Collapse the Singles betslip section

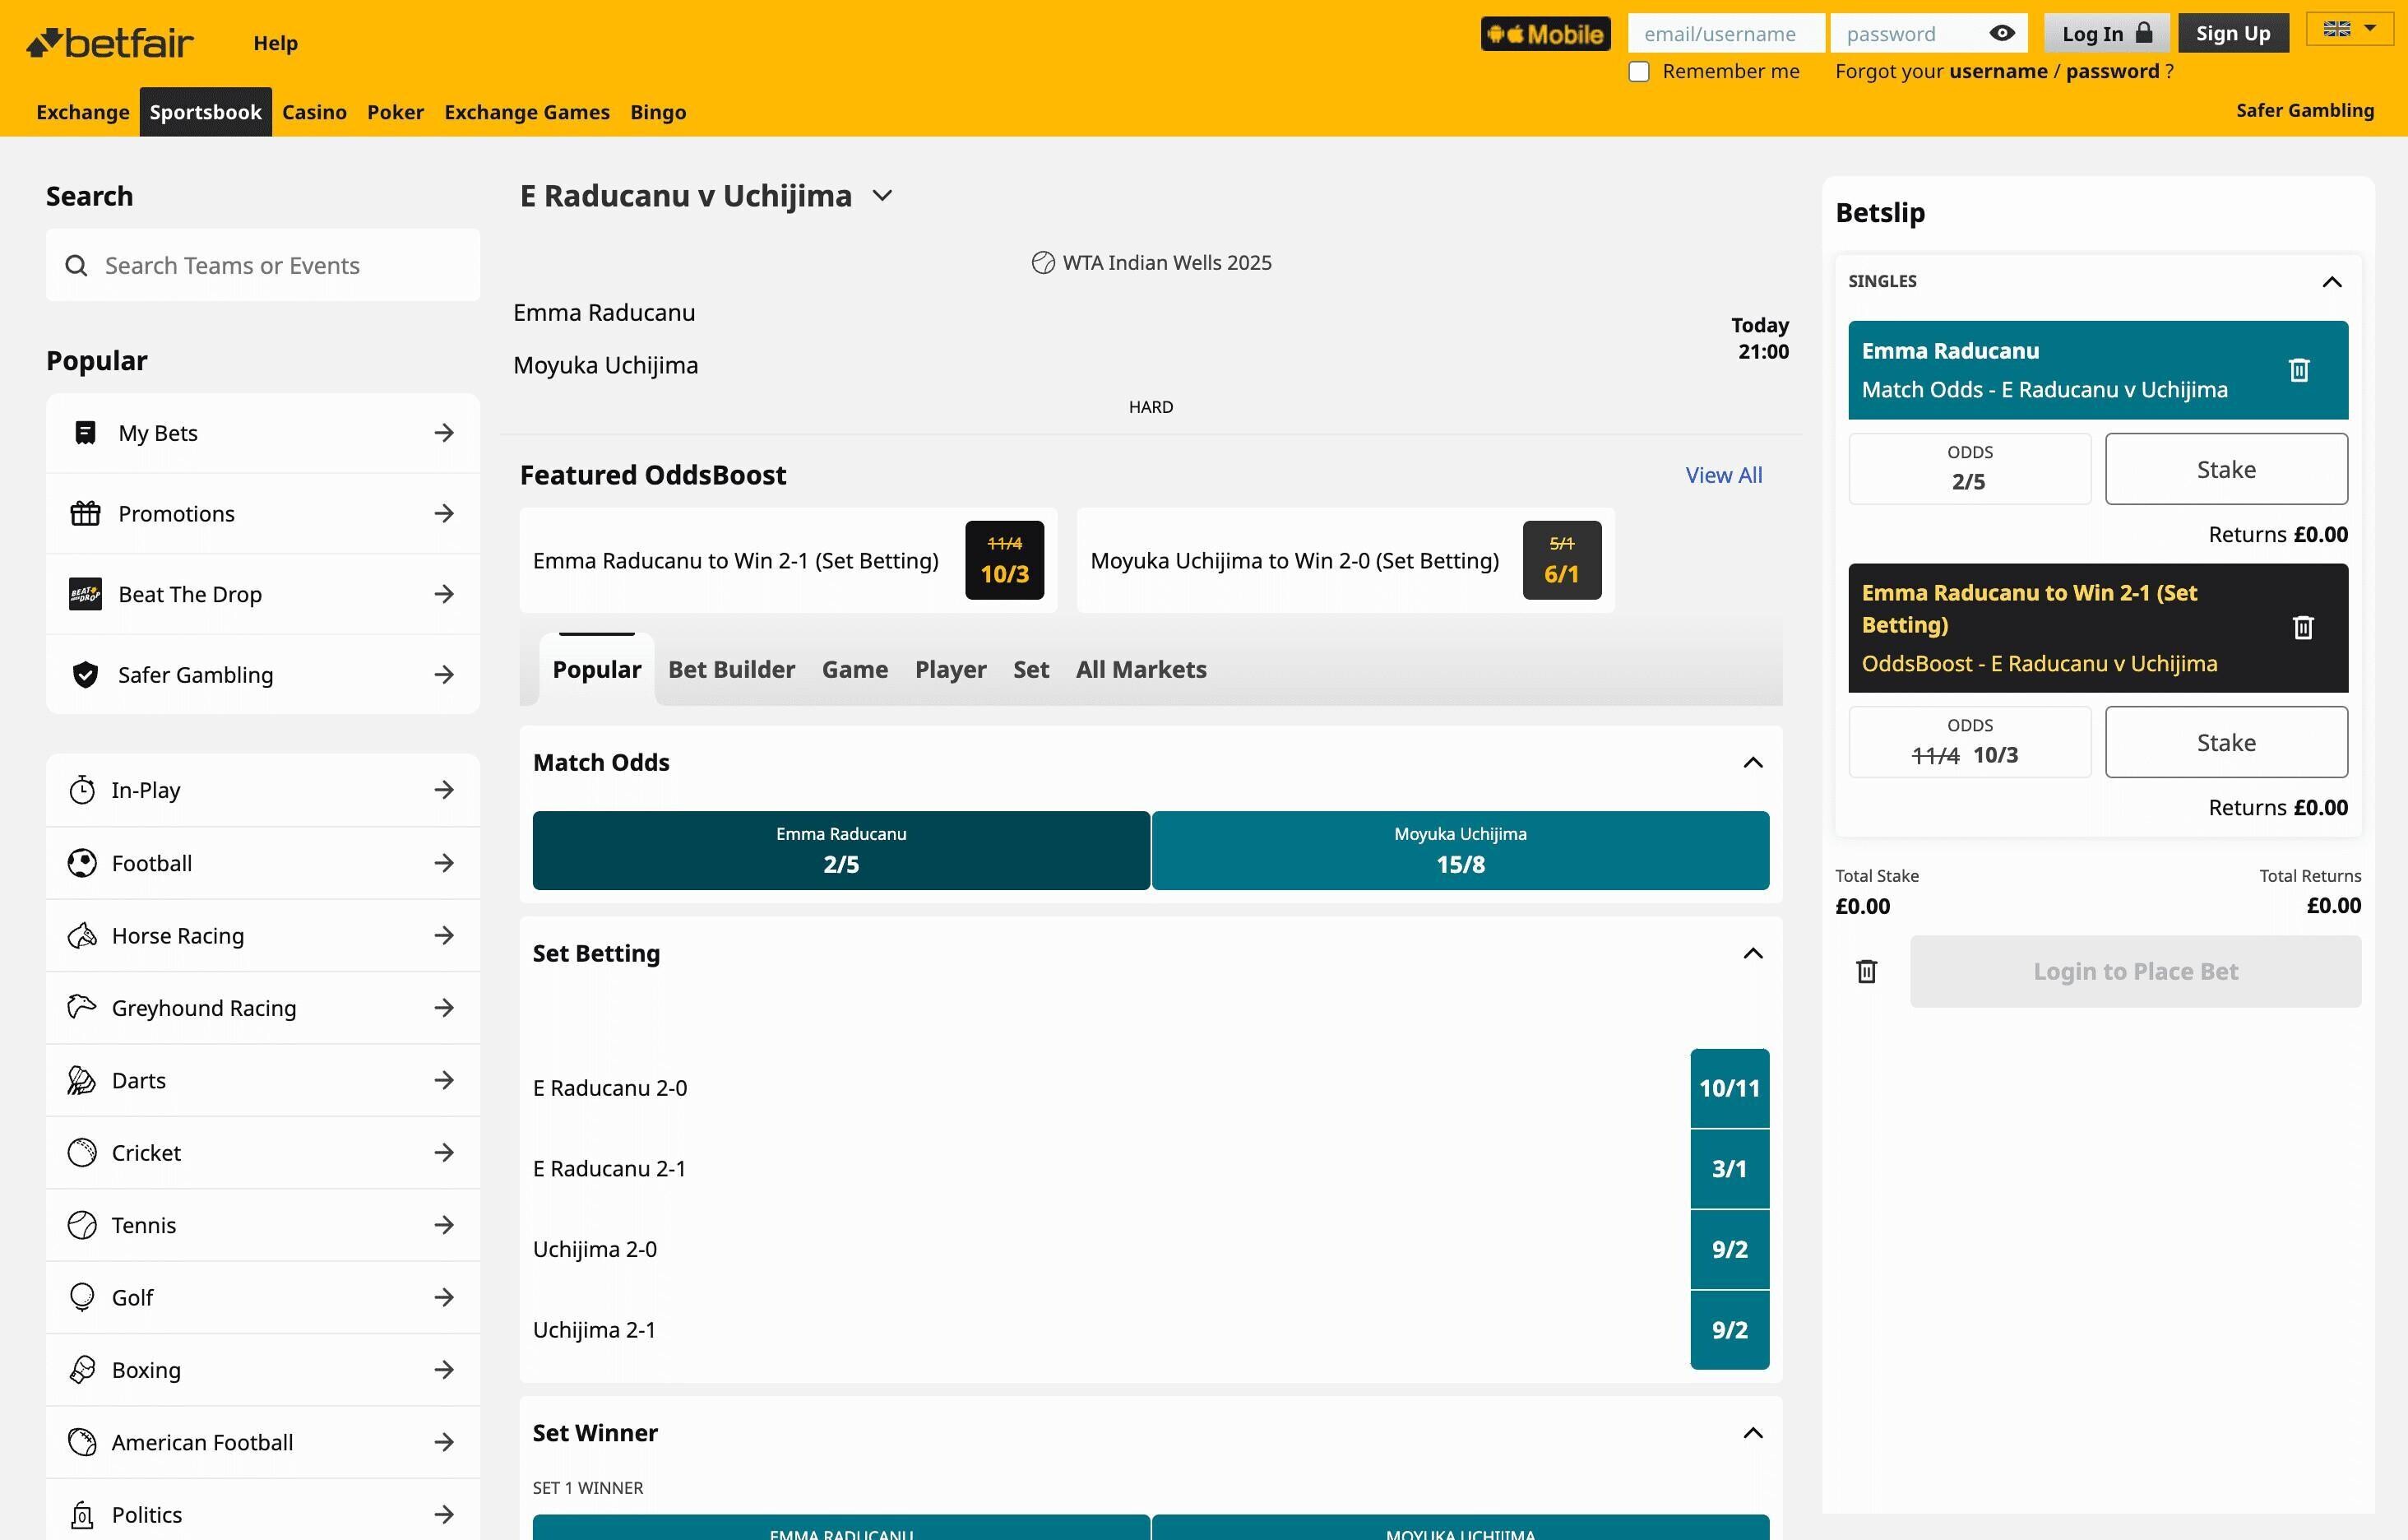[2331, 282]
